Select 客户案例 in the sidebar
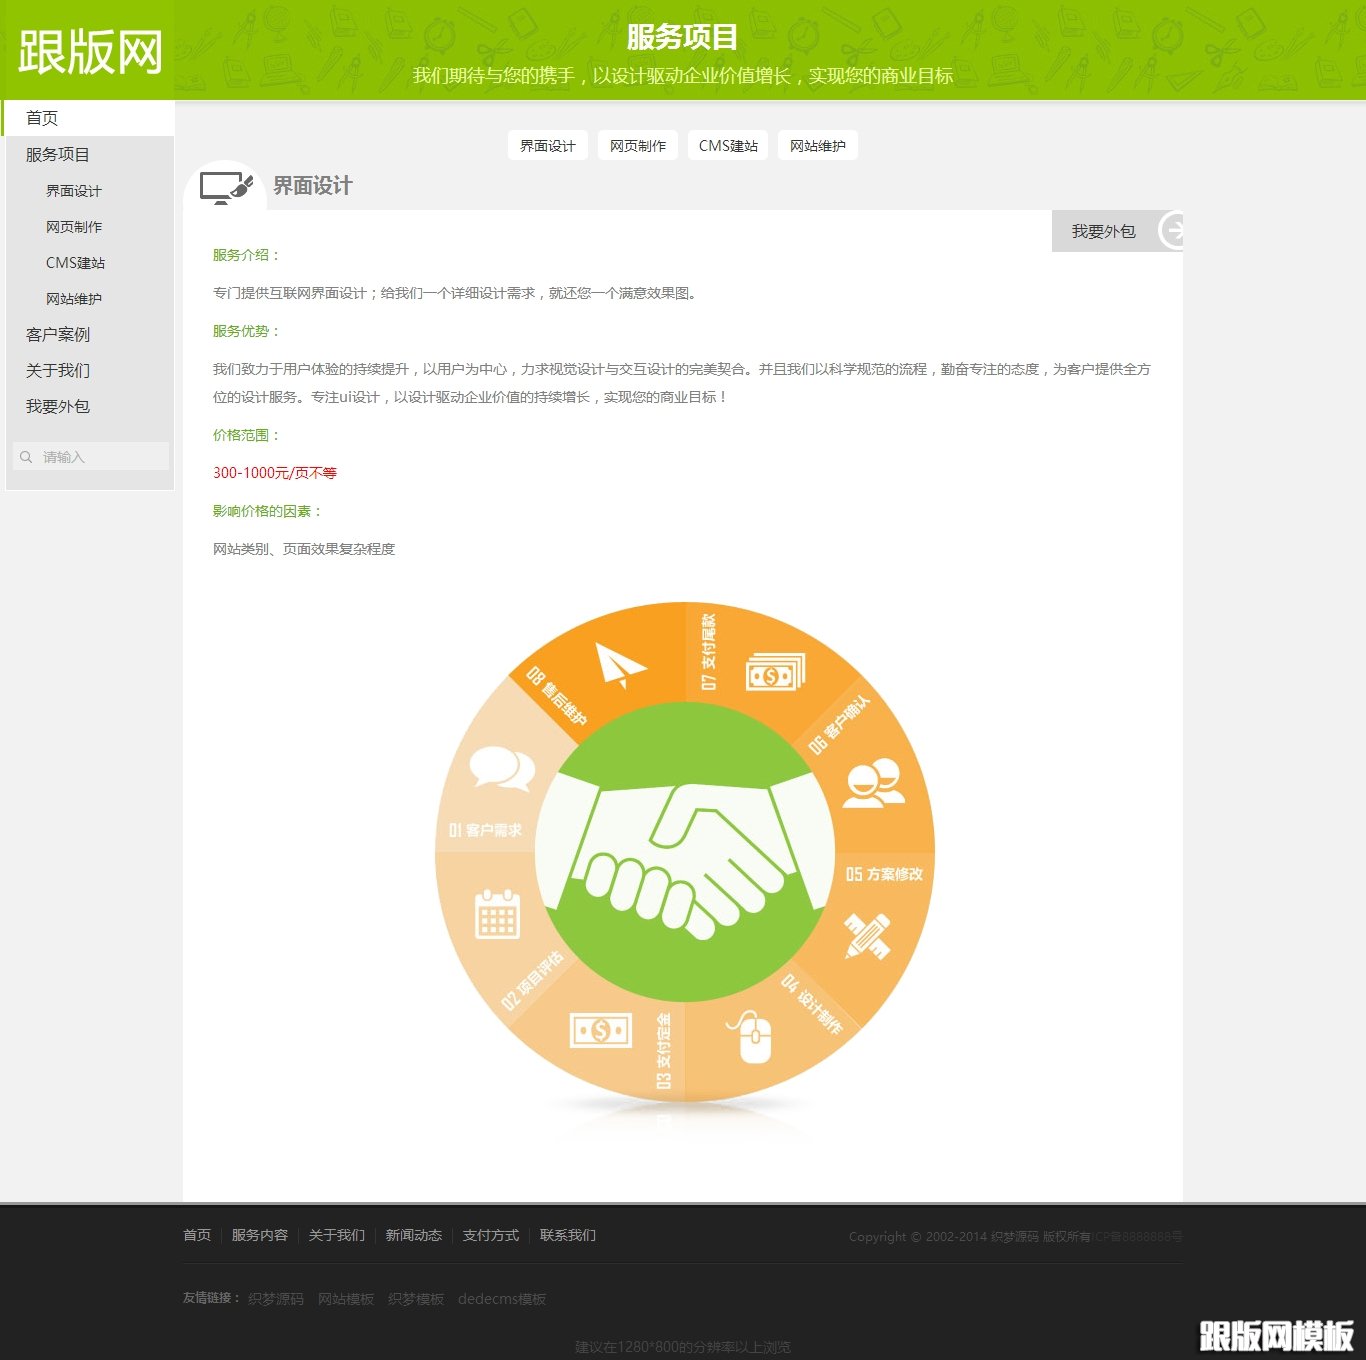This screenshot has height=1360, width=1366. click(x=58, y=334)
